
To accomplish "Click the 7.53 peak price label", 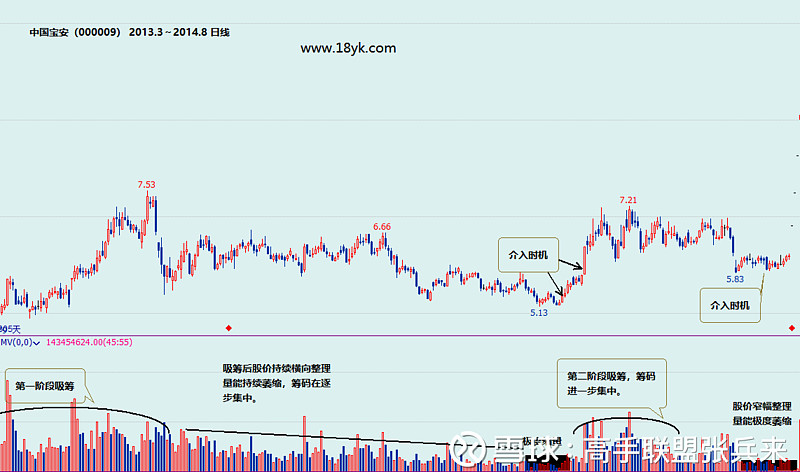I will pyautogui.click(x=146, y=185).
